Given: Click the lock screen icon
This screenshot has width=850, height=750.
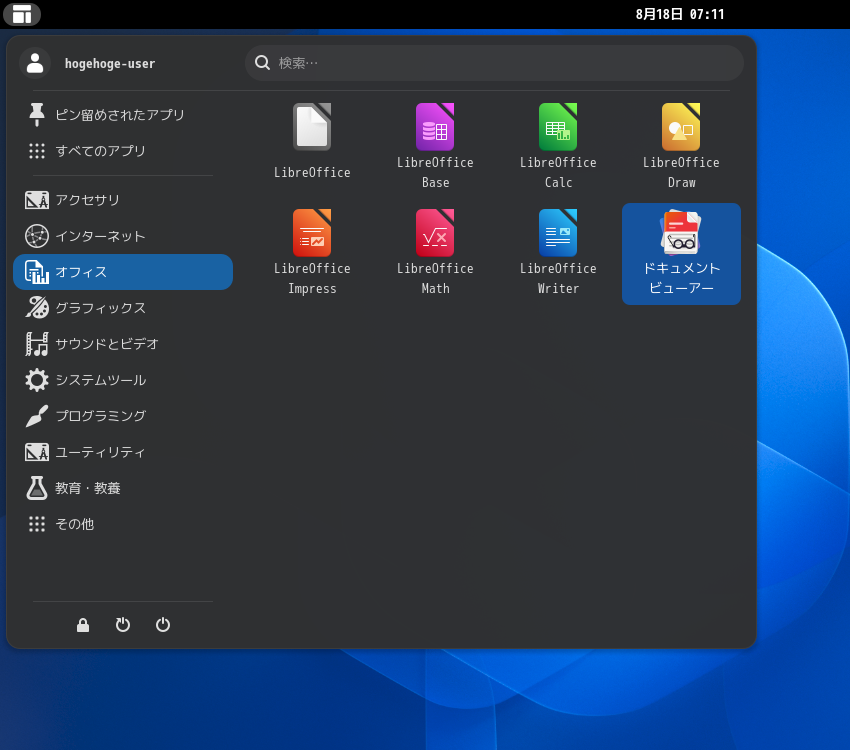Looking at the screenshot, I should 83,625.
